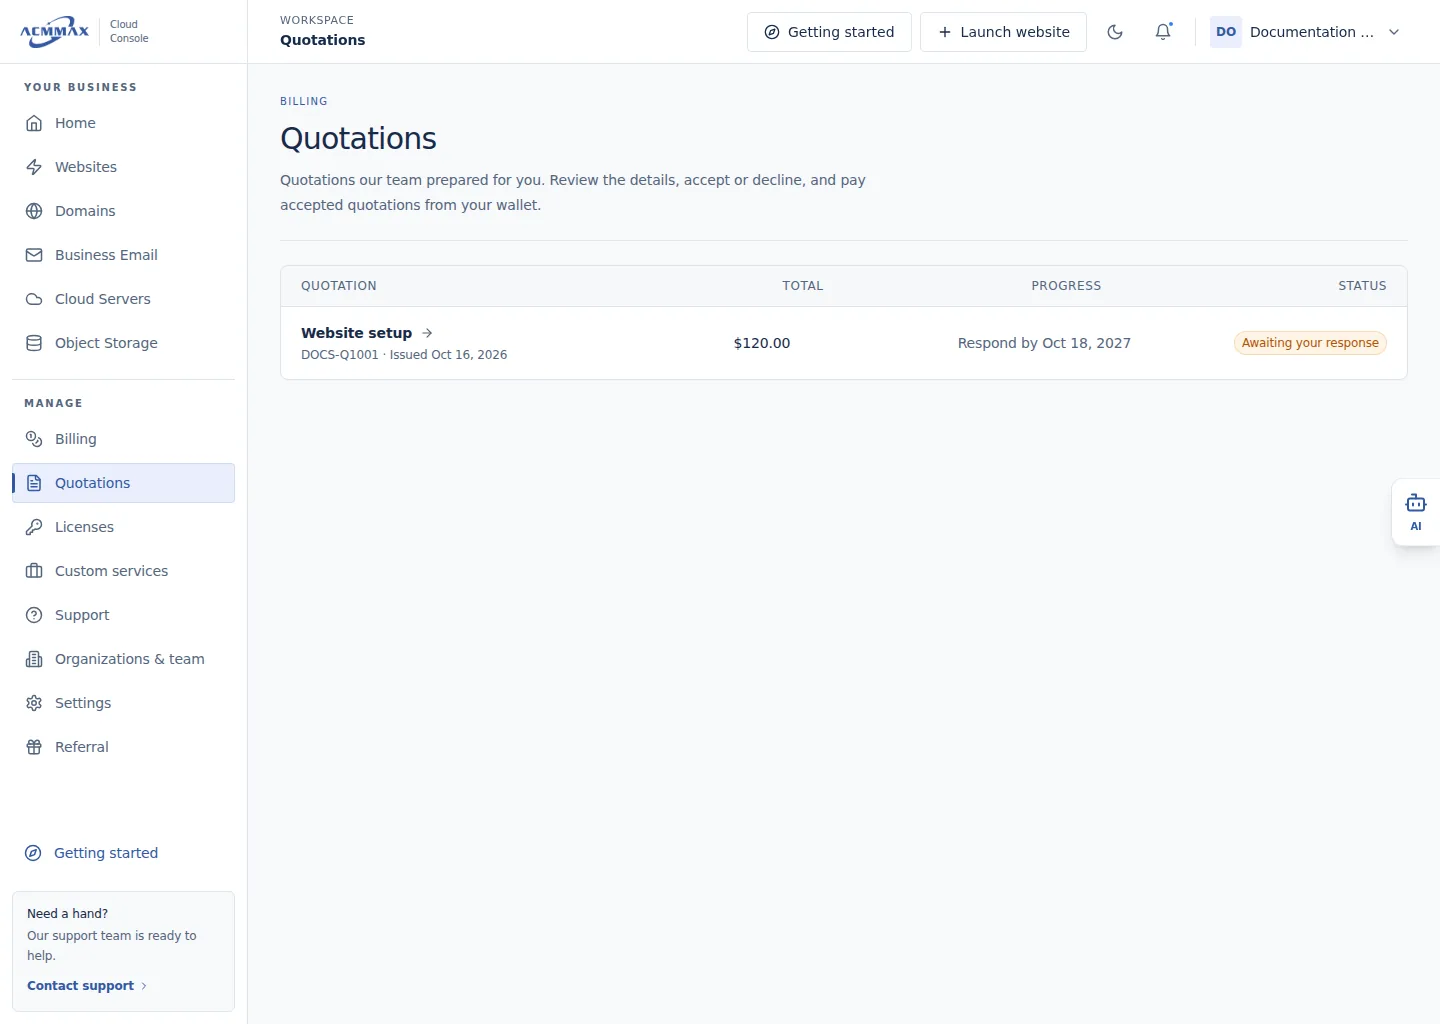Navigate to Object Storage
The width and height of the screenshot is (1440, 1024).
(123, 343)
